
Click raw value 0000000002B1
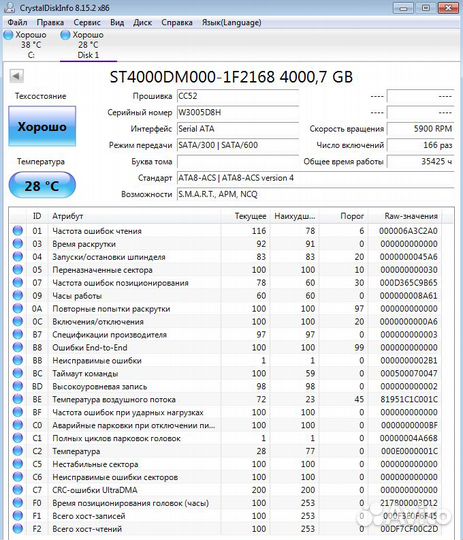pyautogui.click(x=409, y=360)
